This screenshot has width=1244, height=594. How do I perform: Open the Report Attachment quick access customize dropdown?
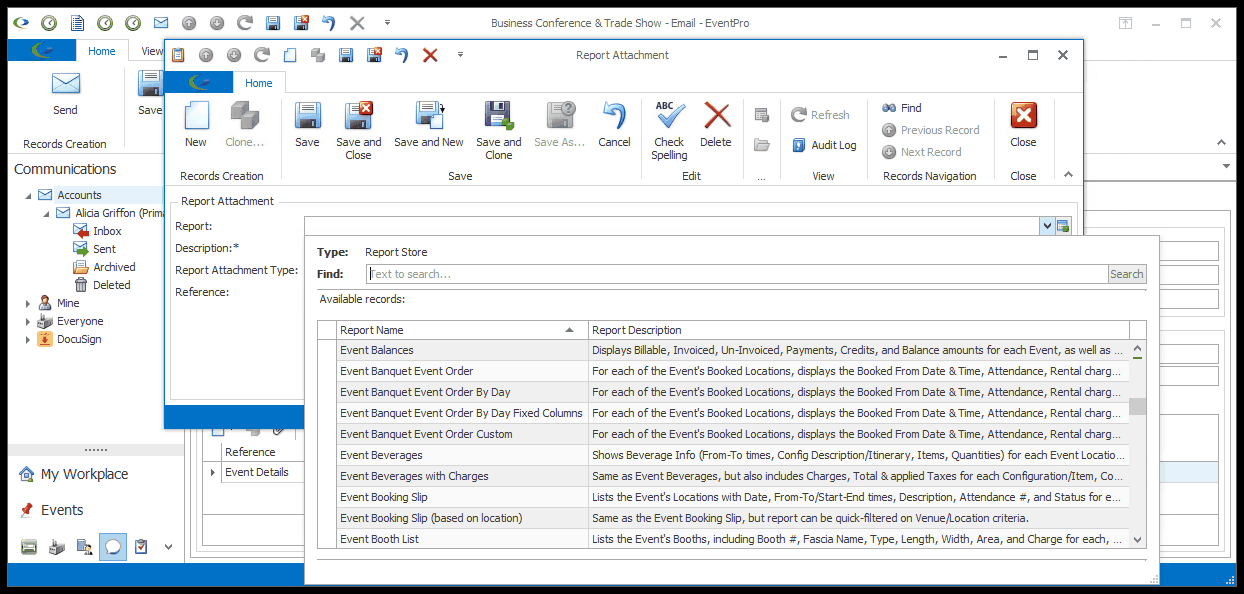pyautogui.click(x=460, y=55)
